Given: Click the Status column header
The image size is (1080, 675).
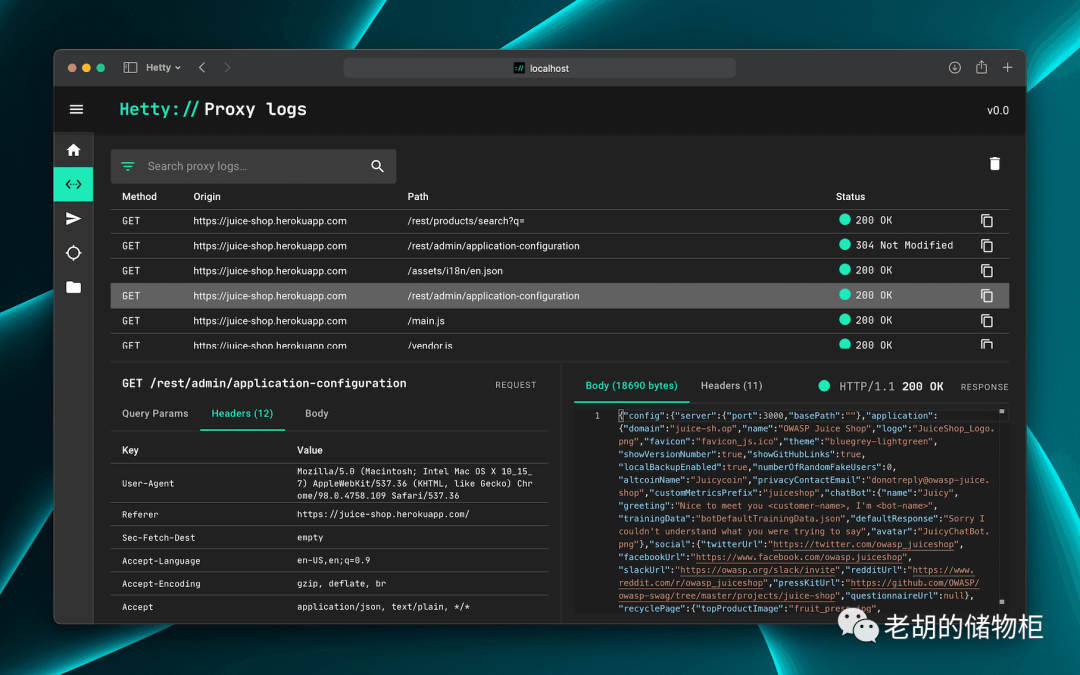Looking at the screenshot, I should click(851, 196).
